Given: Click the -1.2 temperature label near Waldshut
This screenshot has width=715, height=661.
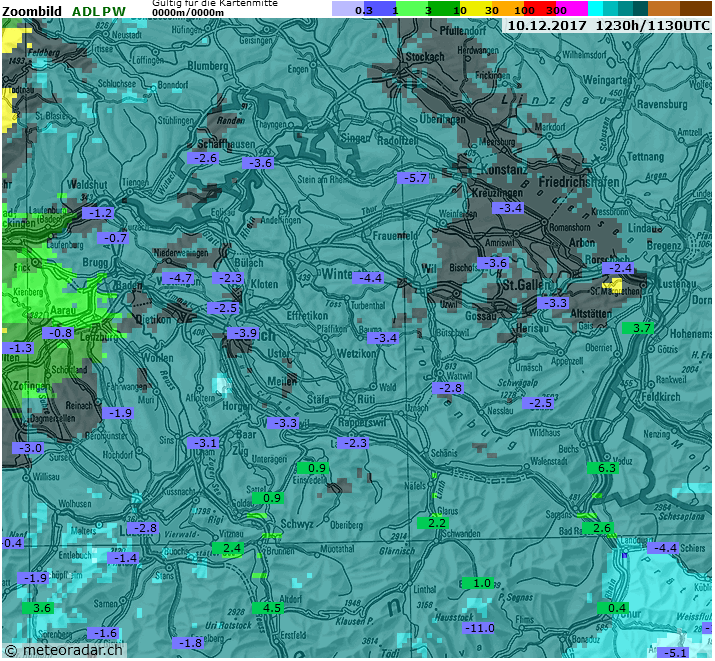Looking at the screenshot, I should click(98, 213).
